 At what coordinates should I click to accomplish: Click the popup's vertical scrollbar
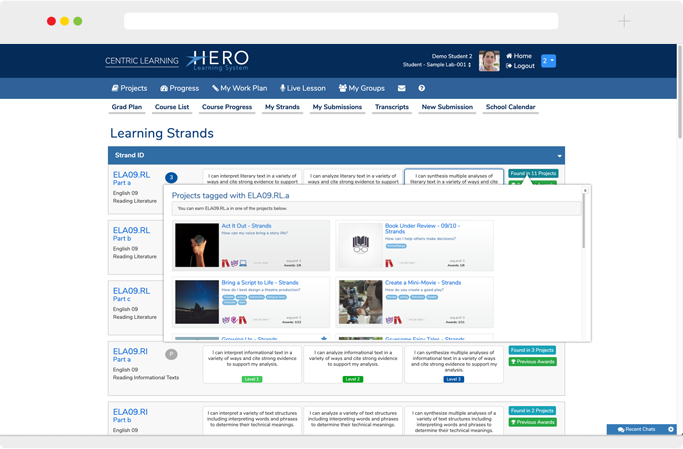pyautogui.click(x=583, y=220)
